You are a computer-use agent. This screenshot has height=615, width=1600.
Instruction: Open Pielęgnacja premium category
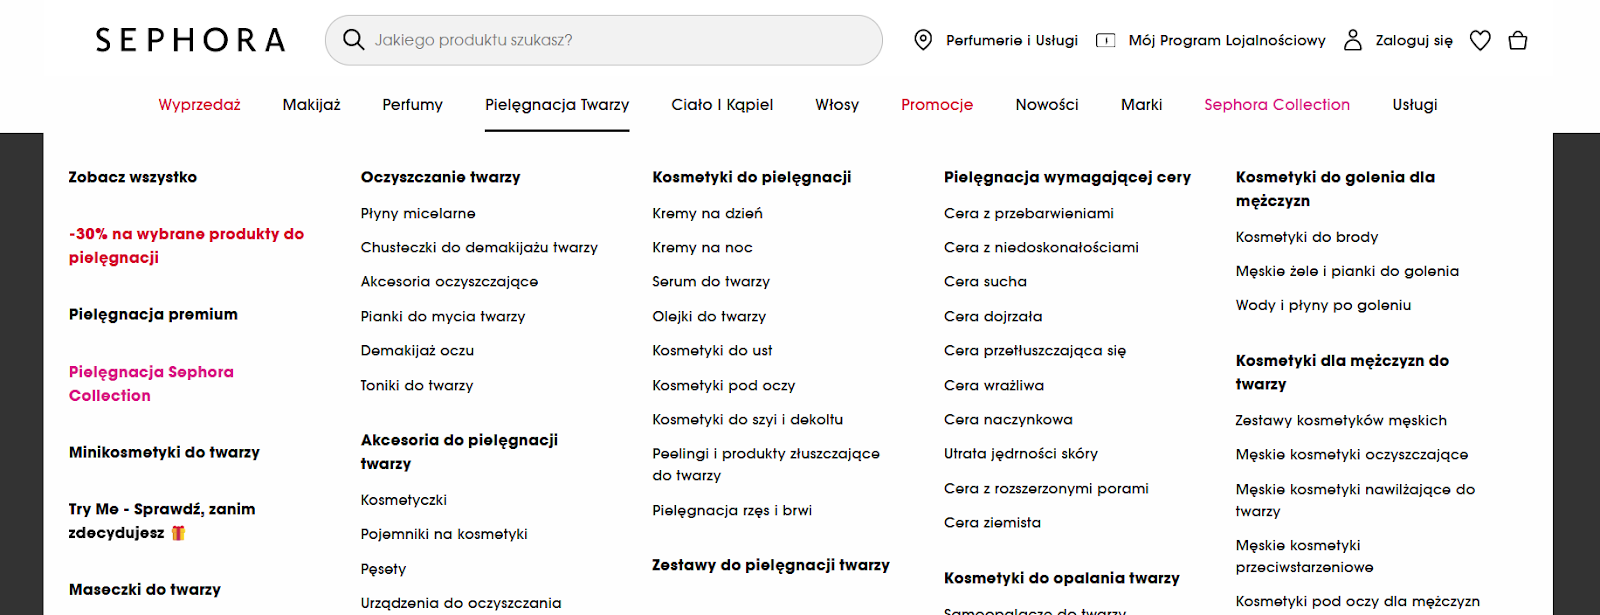click(153, 314)
